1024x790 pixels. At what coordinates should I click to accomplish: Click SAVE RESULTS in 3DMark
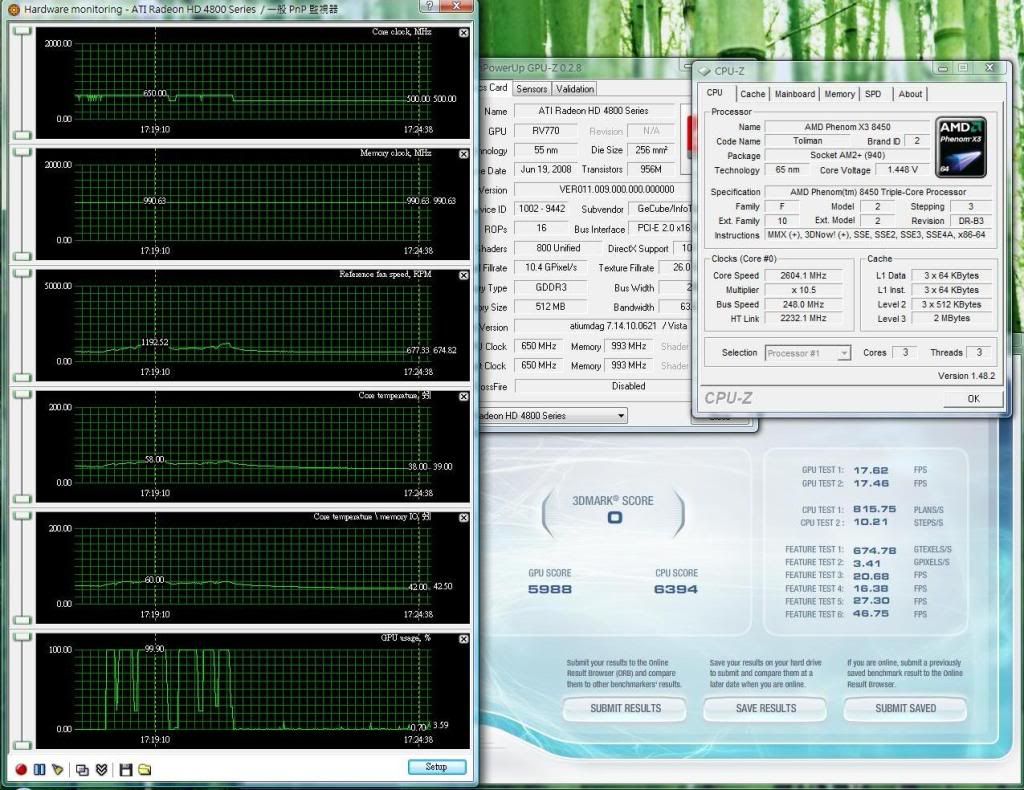[765, 708]
